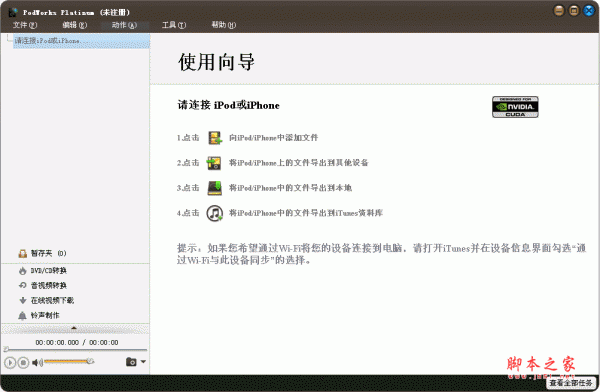
Task: Click the 将iPod/iPhone中的文件导出到iTunes资料库 text
Action: click(306, 213)
